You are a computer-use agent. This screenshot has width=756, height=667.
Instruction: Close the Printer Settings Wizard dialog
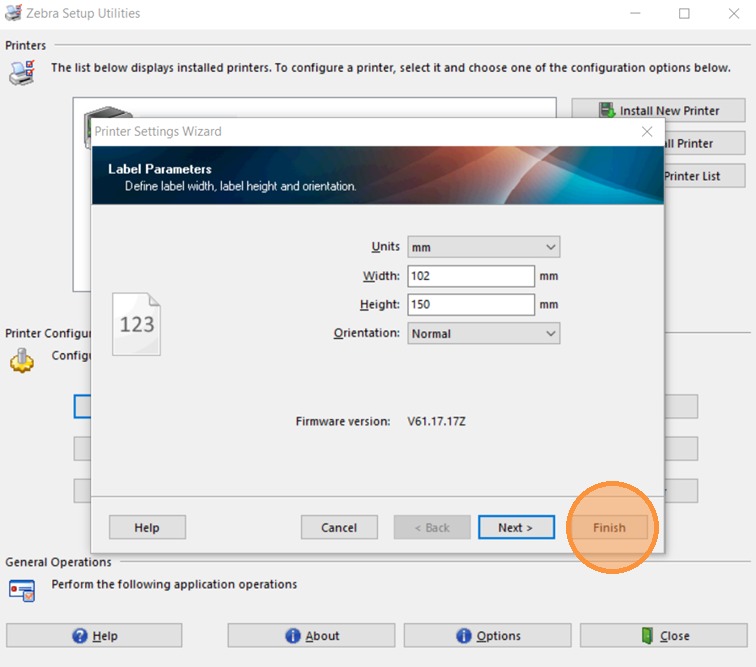[647, 131]
